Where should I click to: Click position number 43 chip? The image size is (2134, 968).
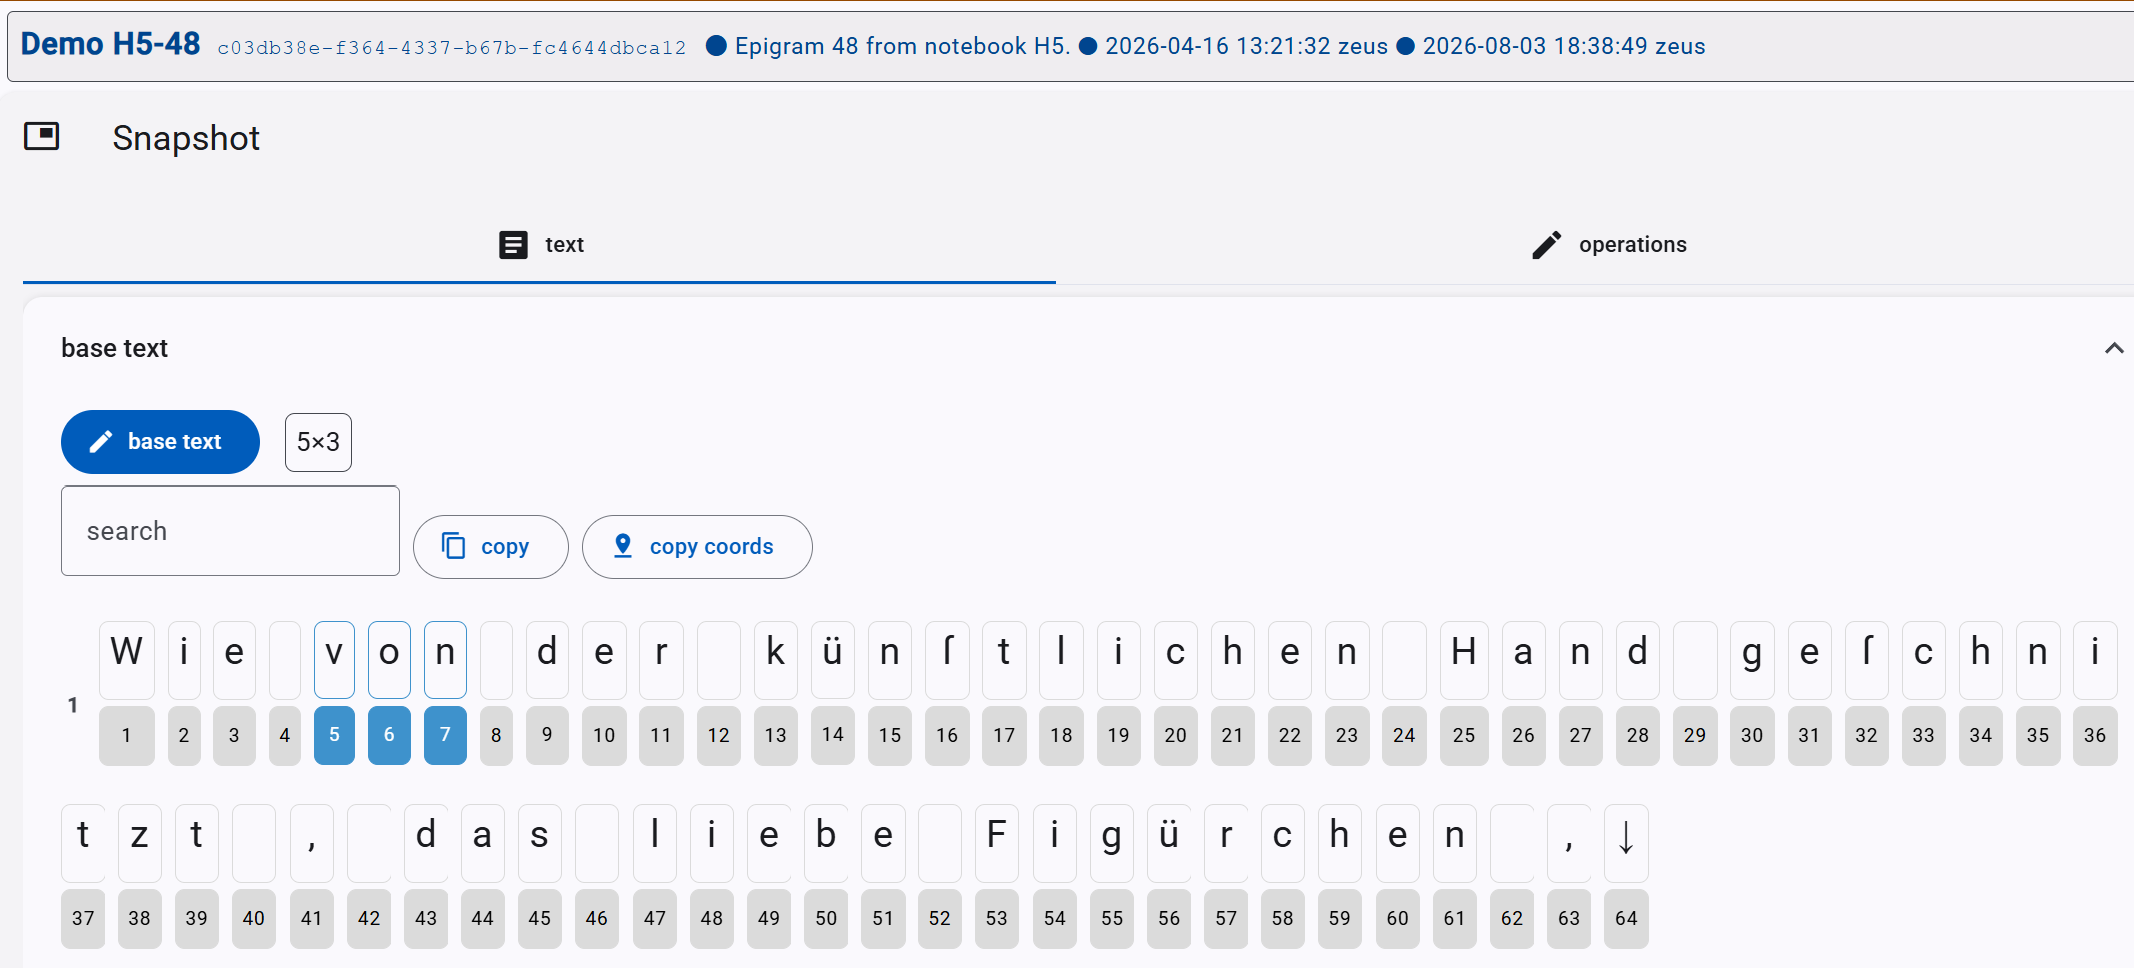426,918
